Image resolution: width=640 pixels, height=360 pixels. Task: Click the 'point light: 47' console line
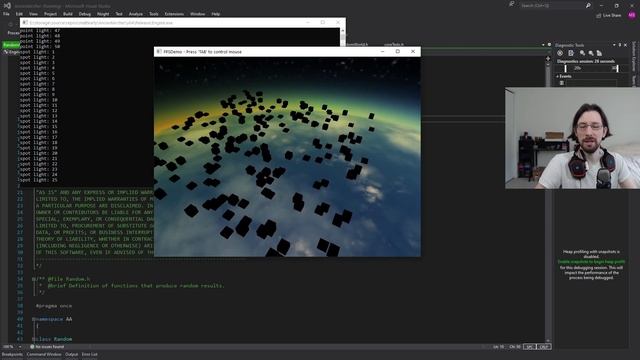point(40,31)
